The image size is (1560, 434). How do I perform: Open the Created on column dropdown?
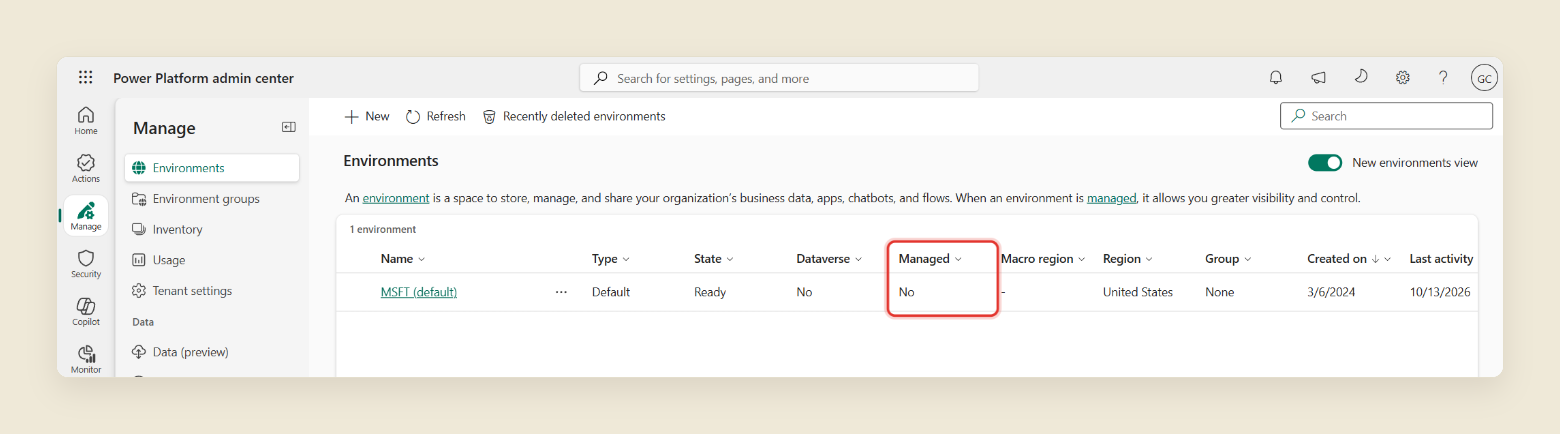click(1389, 259)
